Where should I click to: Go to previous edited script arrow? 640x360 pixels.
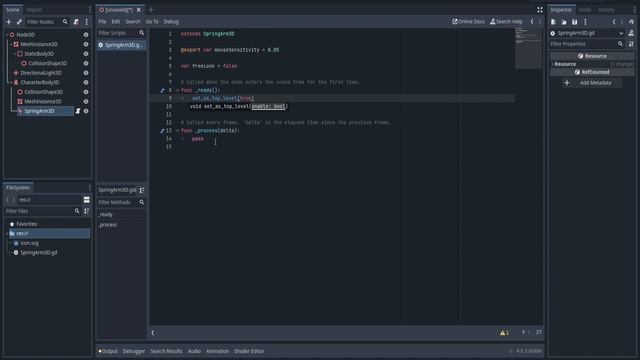[532, 21]
